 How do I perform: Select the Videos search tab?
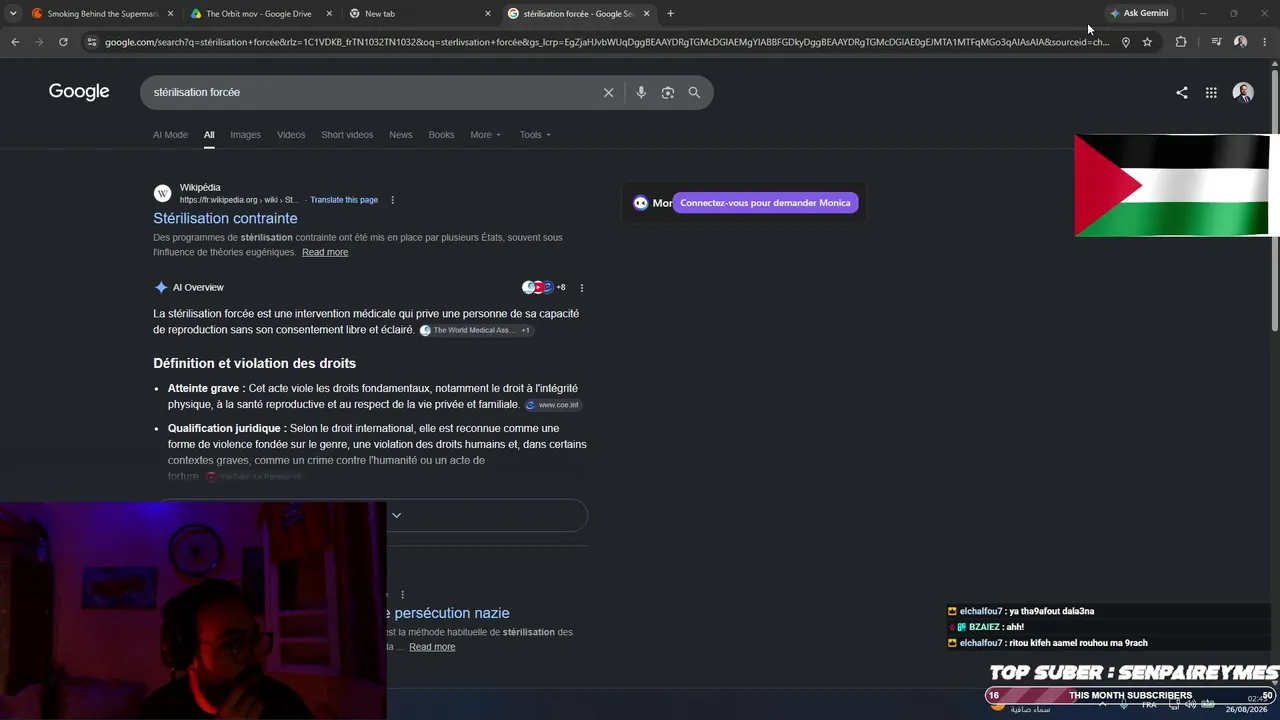(x=291, y=135)
